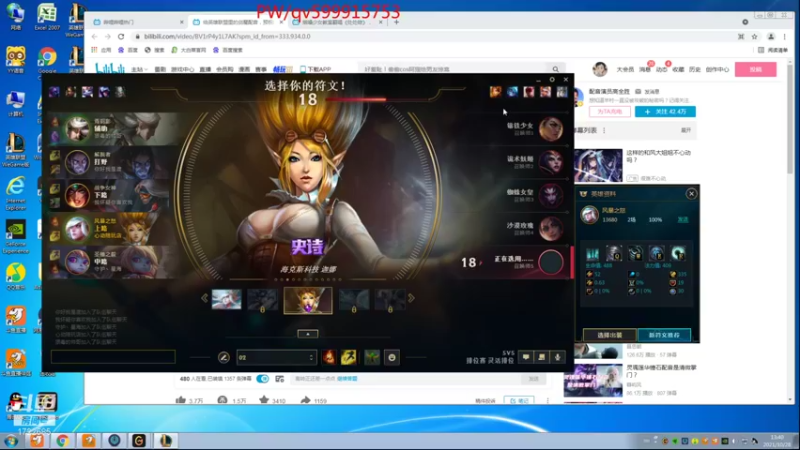Click the like thumbs-up icon under video
This screenshot has width=800, height=450.
point(181,401)
